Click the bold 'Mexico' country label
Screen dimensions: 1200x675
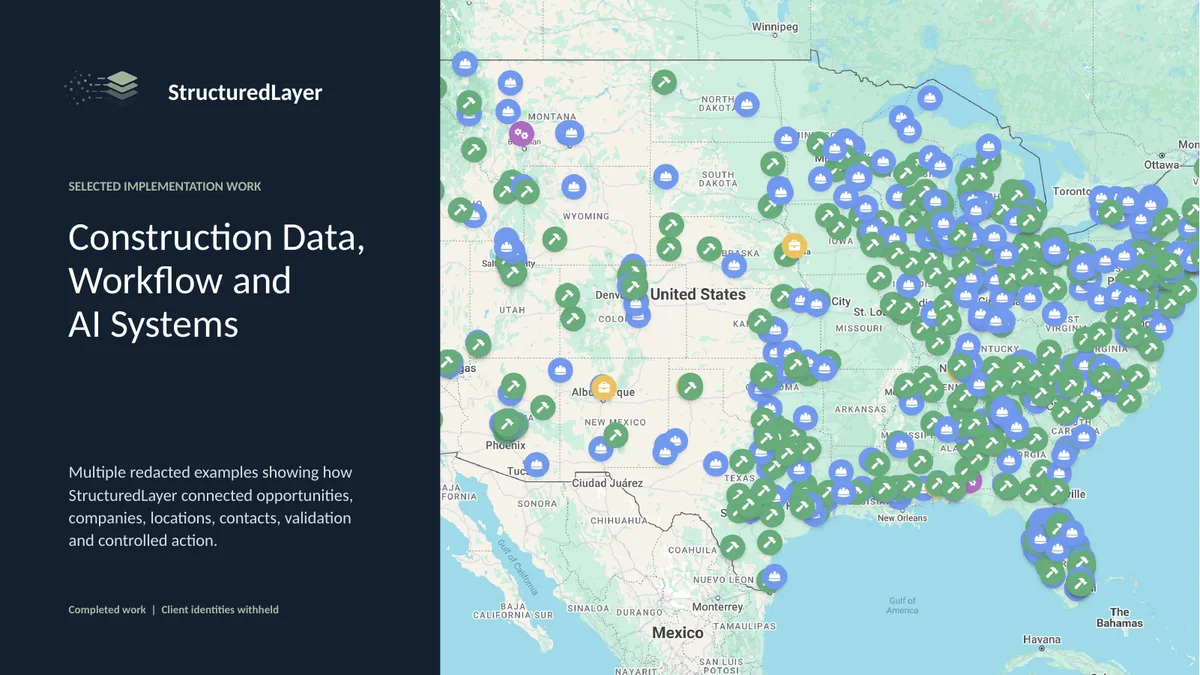(x=677, y=633)
